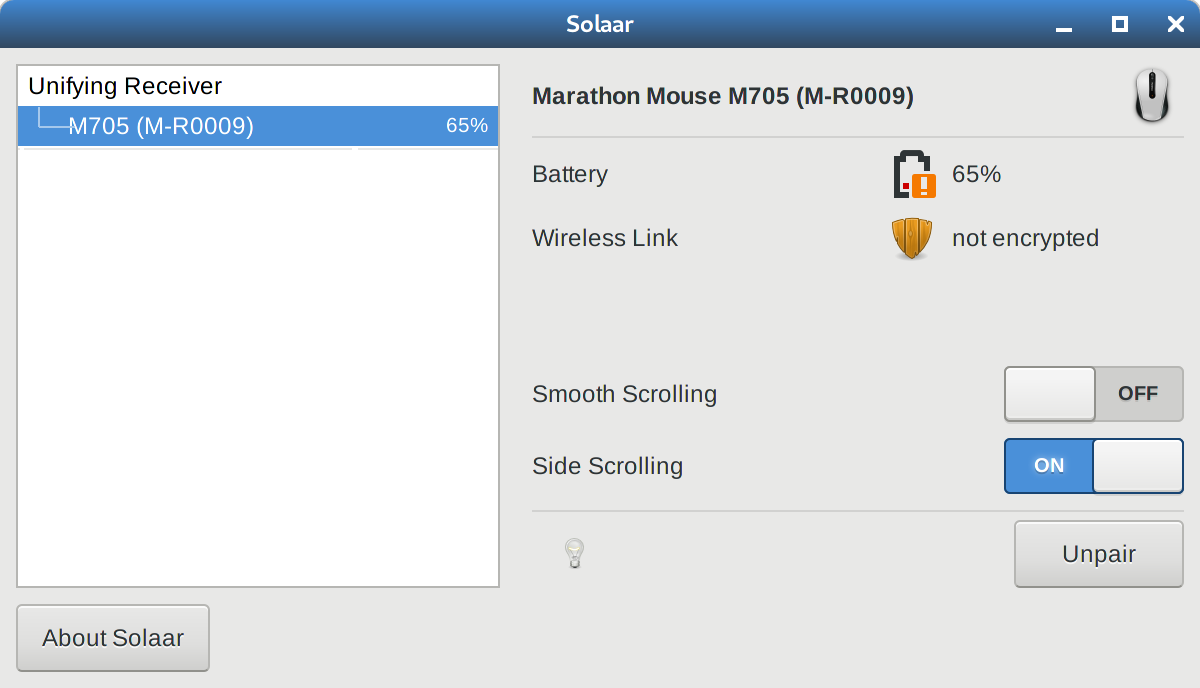Click the Smooth Scrolling label
1200x688 pixels.
tap(625, 394)
